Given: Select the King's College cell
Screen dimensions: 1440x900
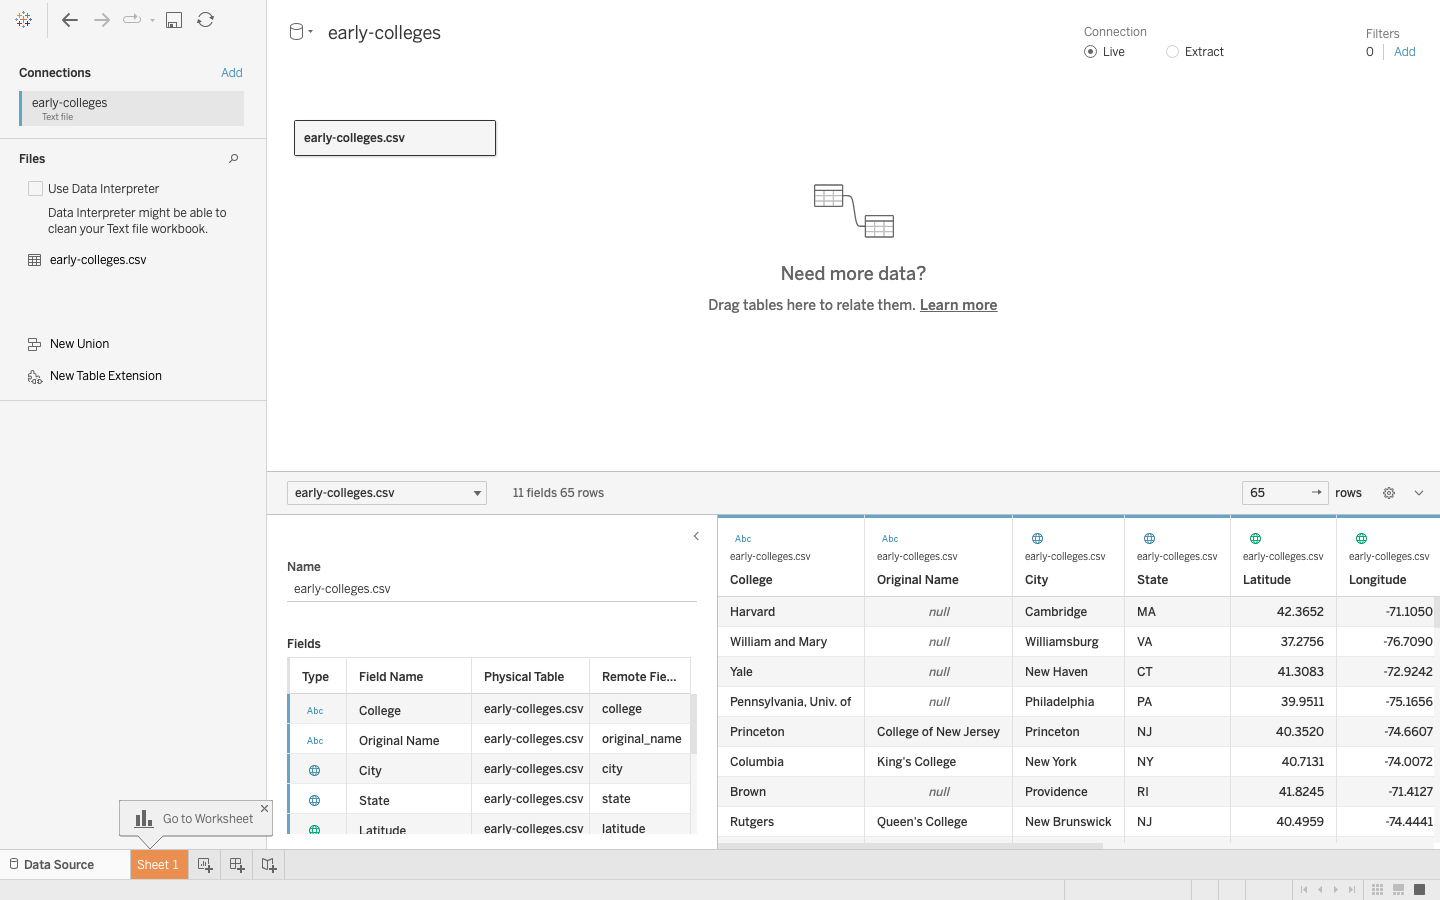Looking at the screenshot, I should pos(938,762).
